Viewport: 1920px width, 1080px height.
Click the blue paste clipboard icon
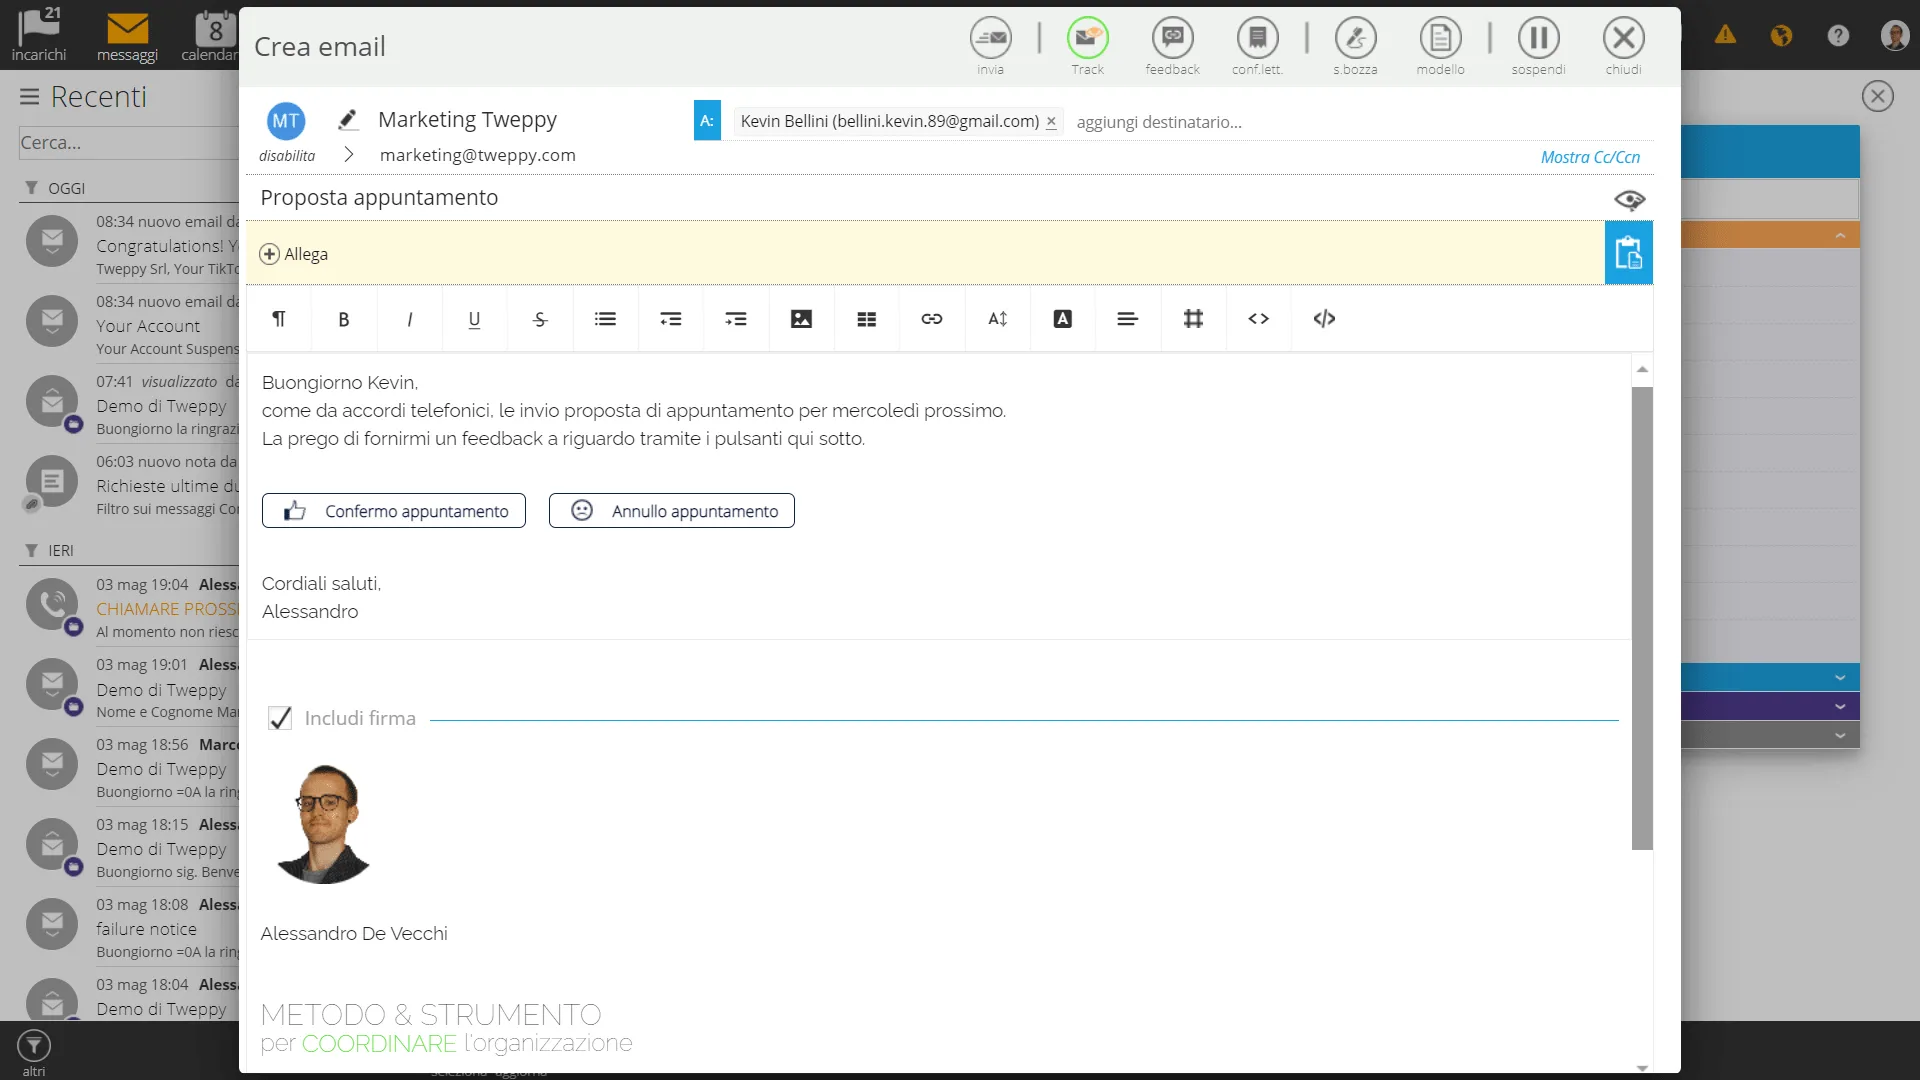click(x=1628, y=253)
